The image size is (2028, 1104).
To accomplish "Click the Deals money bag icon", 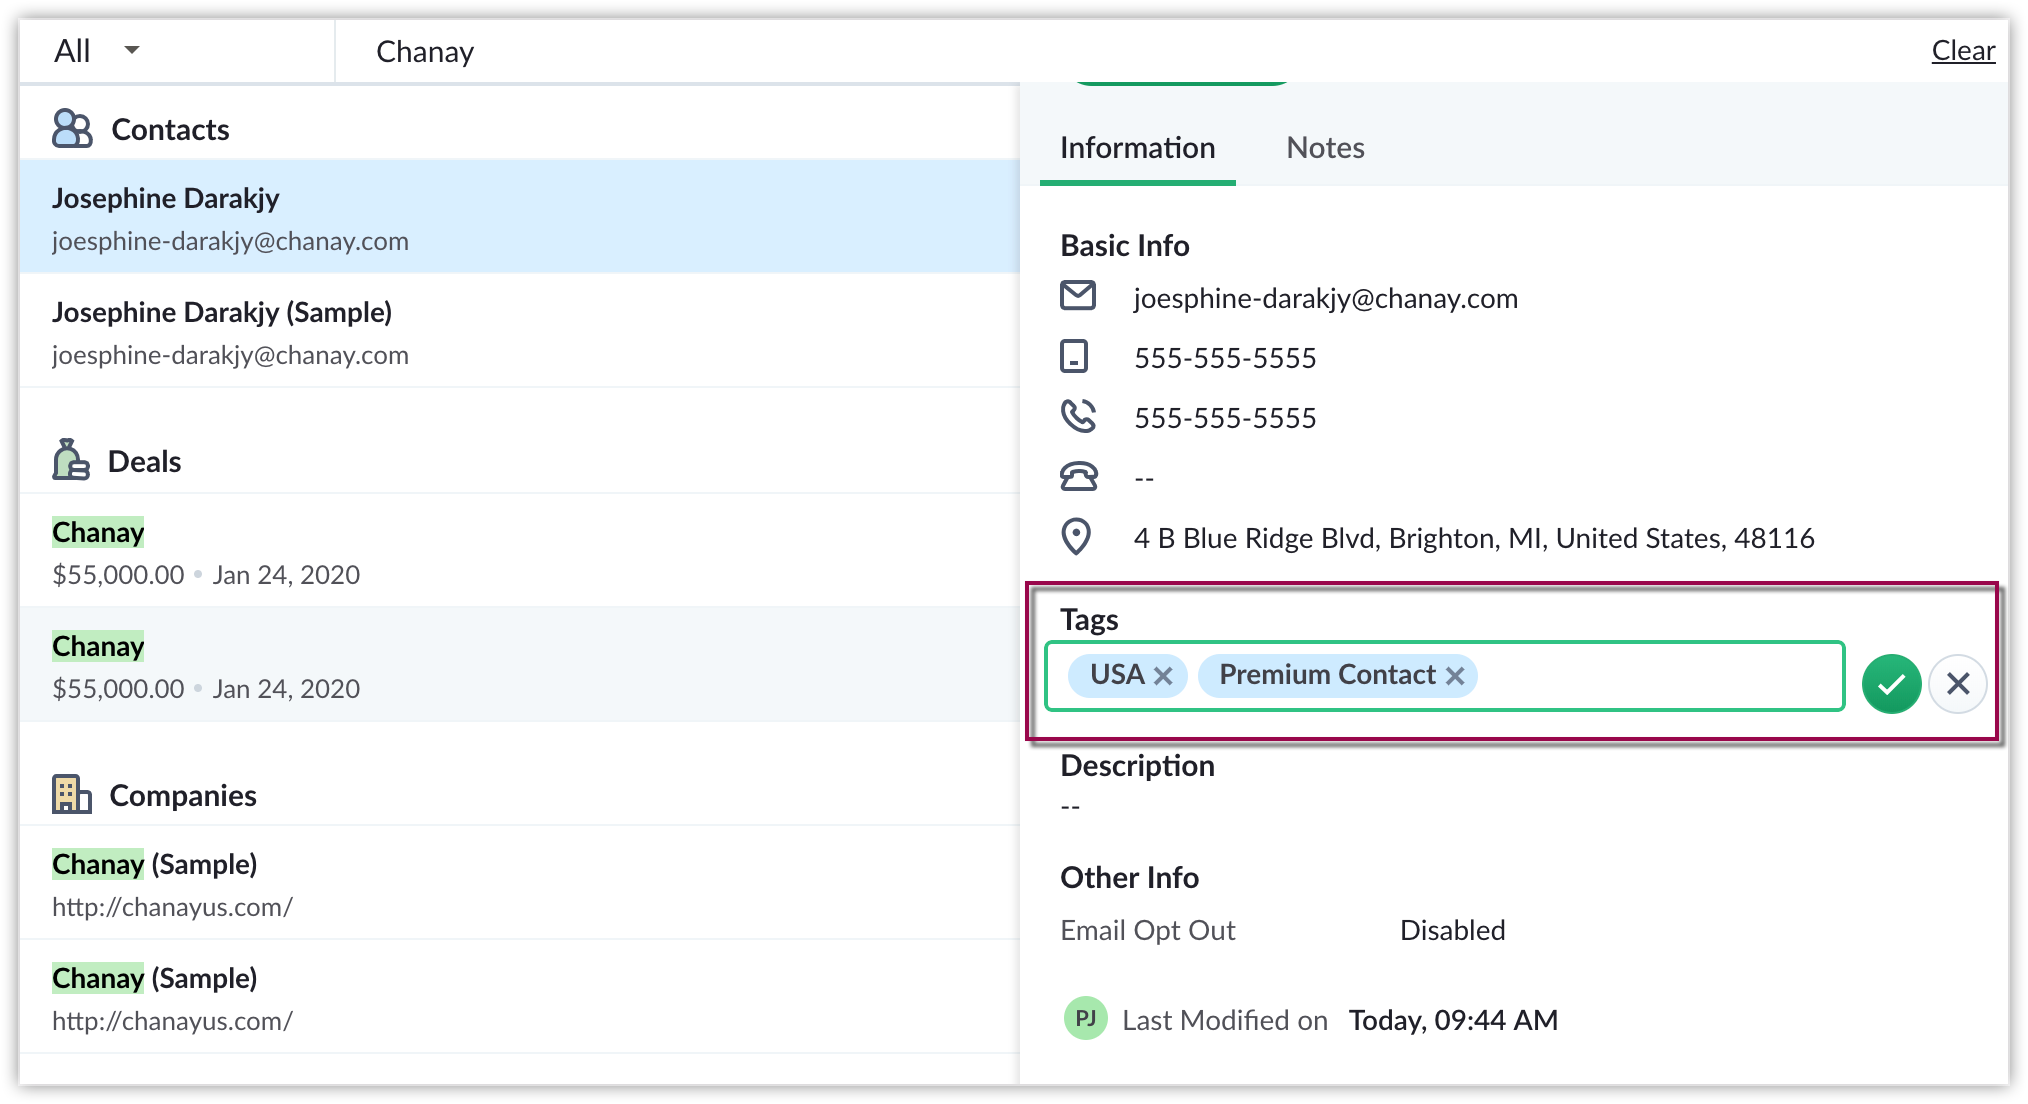I will tap(71, 461).
